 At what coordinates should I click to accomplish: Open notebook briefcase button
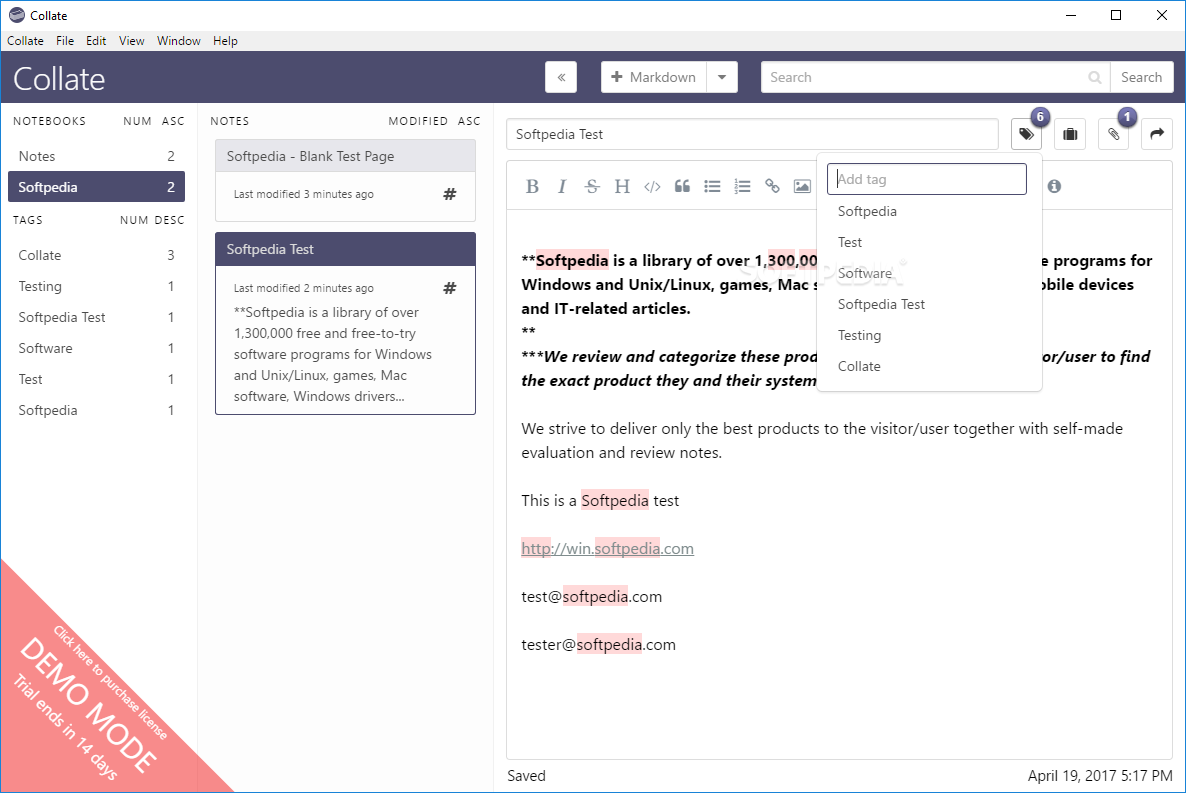point(1070,134)
